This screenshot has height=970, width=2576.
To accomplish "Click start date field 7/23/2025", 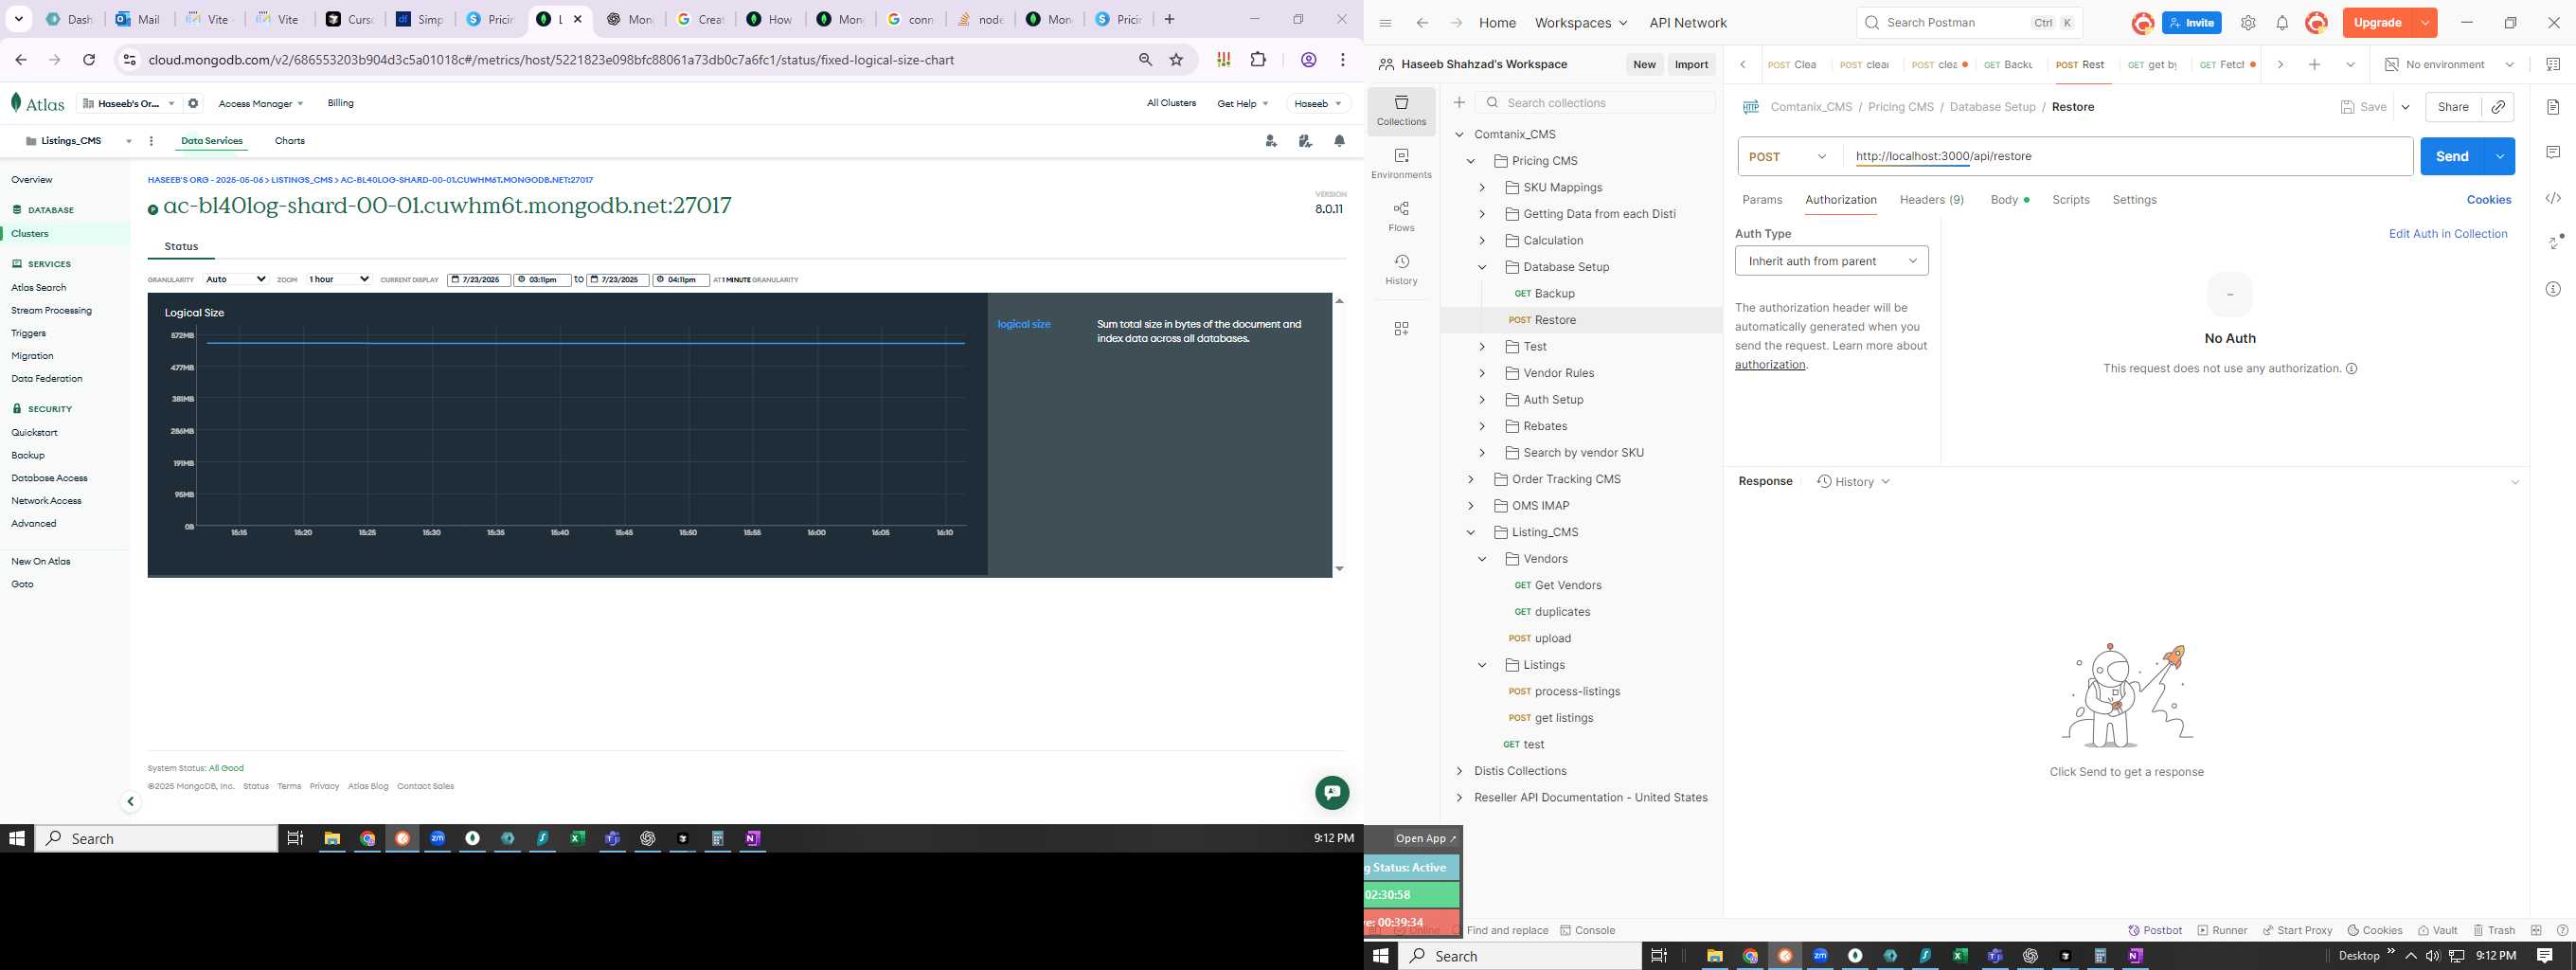I will click(479, 280).
